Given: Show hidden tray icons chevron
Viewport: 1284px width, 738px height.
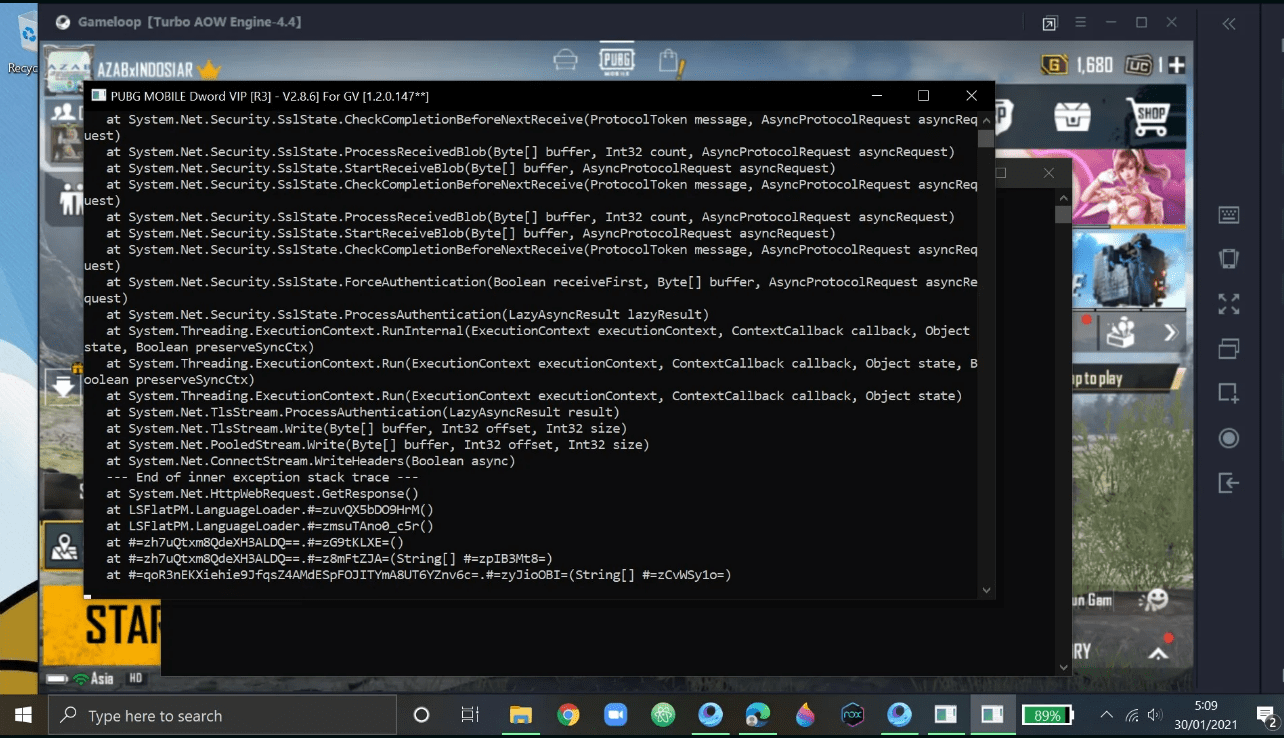Looking at the screenshot, I should [x=1106, y=715].
